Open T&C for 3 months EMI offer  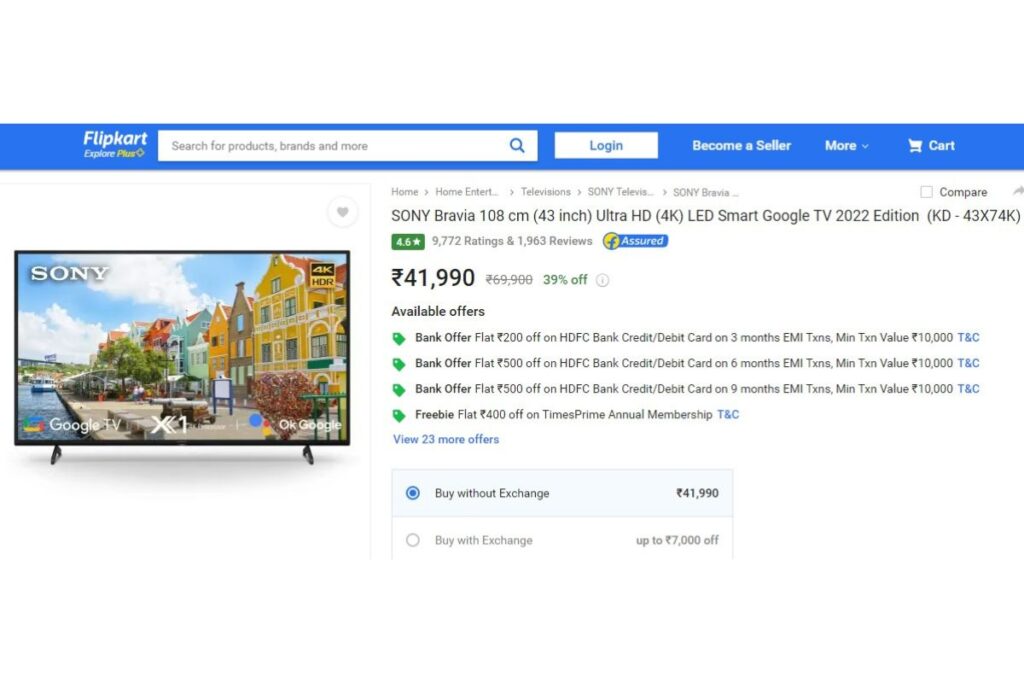coord(968,338)
